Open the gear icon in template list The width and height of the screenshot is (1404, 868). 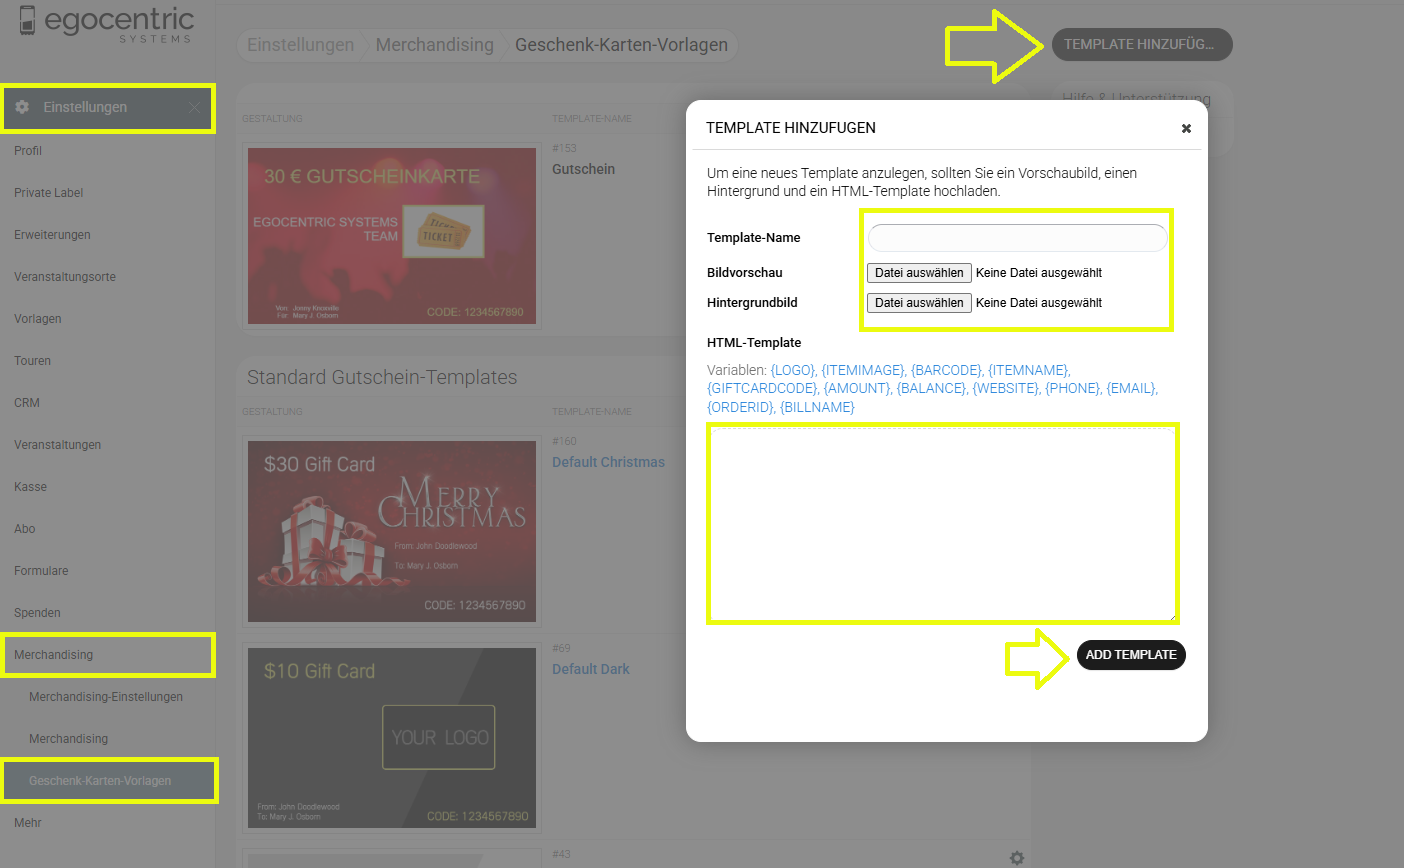tap(1016, 858)
